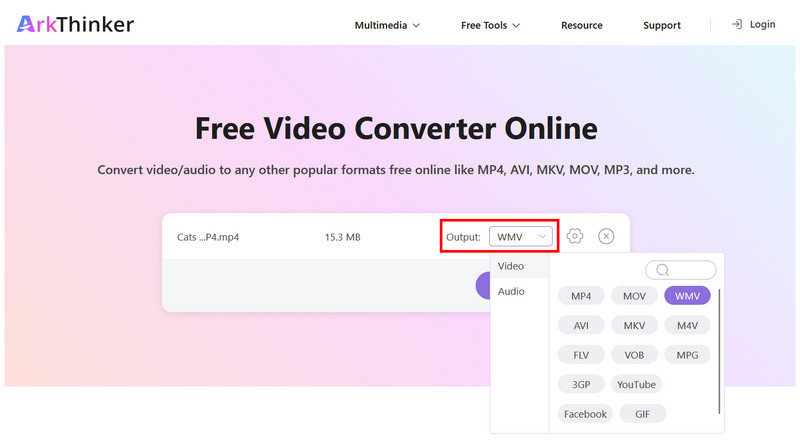
Task: Click the magnifier icon in format search
Action: pyautogui.click(x=662, y=270)
